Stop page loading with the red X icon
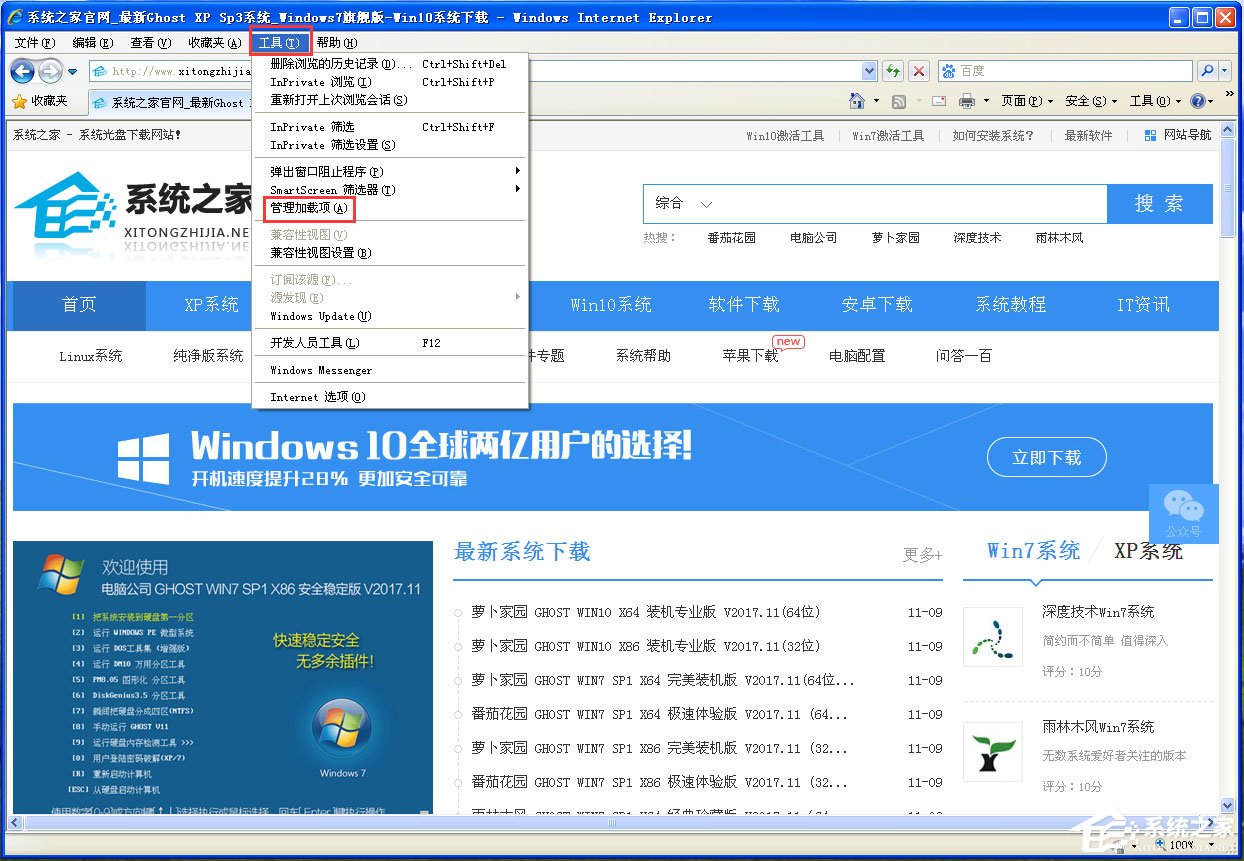Image resolution: width=1244 pixels, height=861 pixels. [x=919, y=71]
